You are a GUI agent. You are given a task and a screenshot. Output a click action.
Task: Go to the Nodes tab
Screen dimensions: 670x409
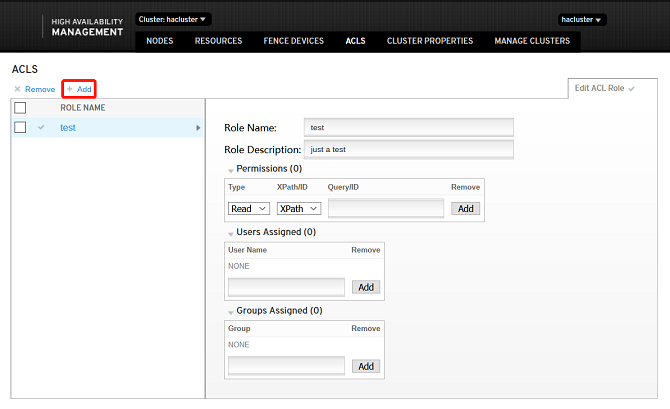(x=160, y=41)
